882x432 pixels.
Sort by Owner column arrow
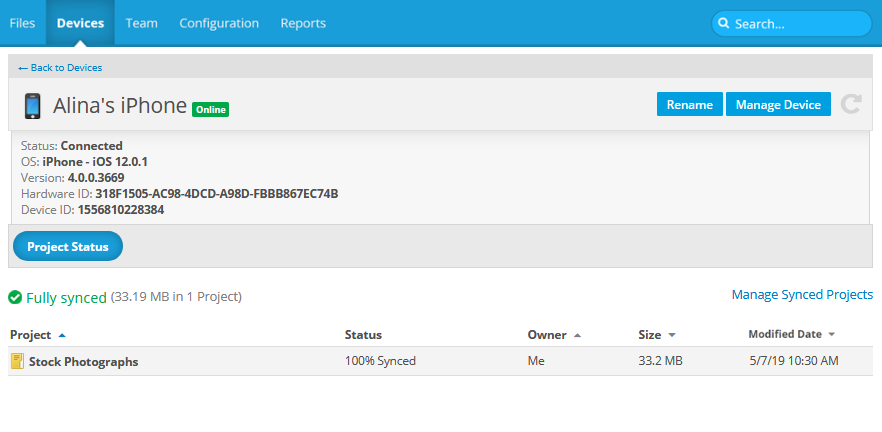pyautogui.click(x=578, y=335)
